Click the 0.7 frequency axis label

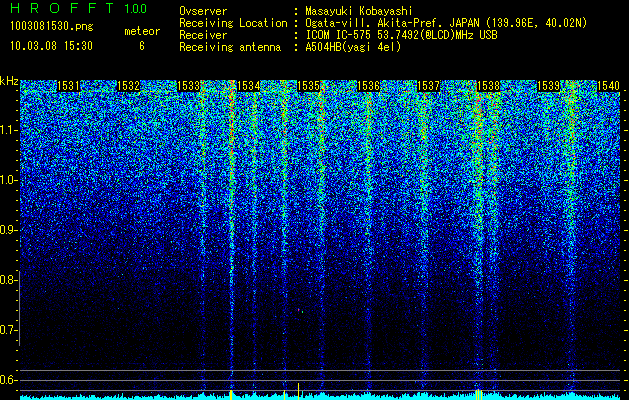click(9, 330)
